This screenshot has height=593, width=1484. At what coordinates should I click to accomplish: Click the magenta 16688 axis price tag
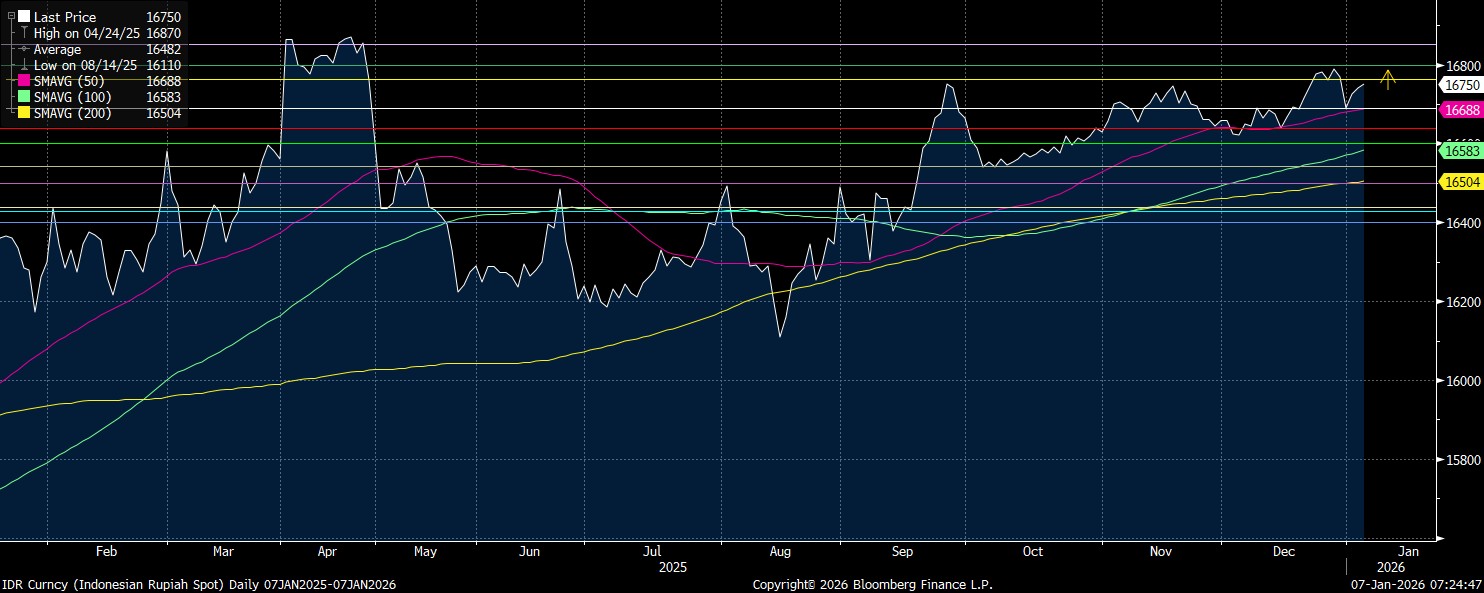point(1458,109)
